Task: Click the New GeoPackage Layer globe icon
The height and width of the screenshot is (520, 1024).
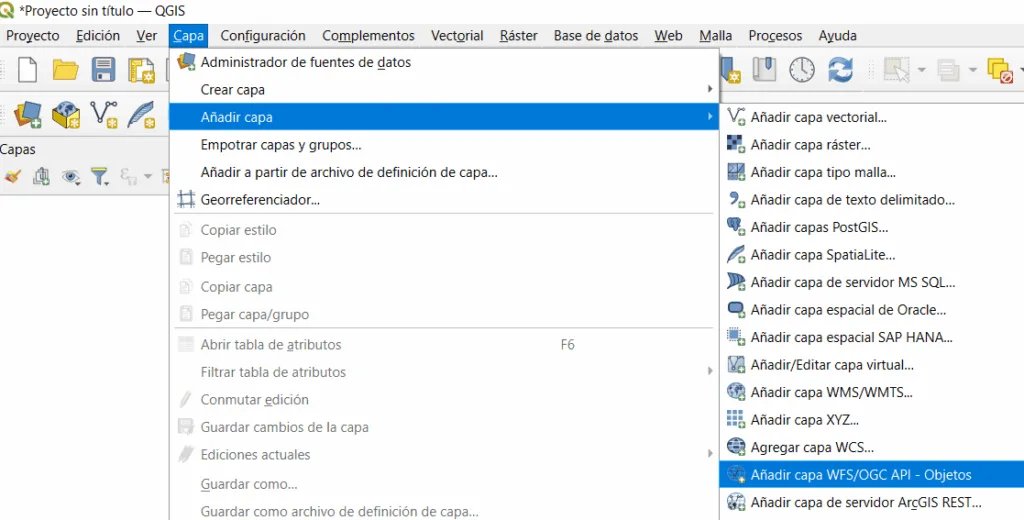Action: [65, 114]
